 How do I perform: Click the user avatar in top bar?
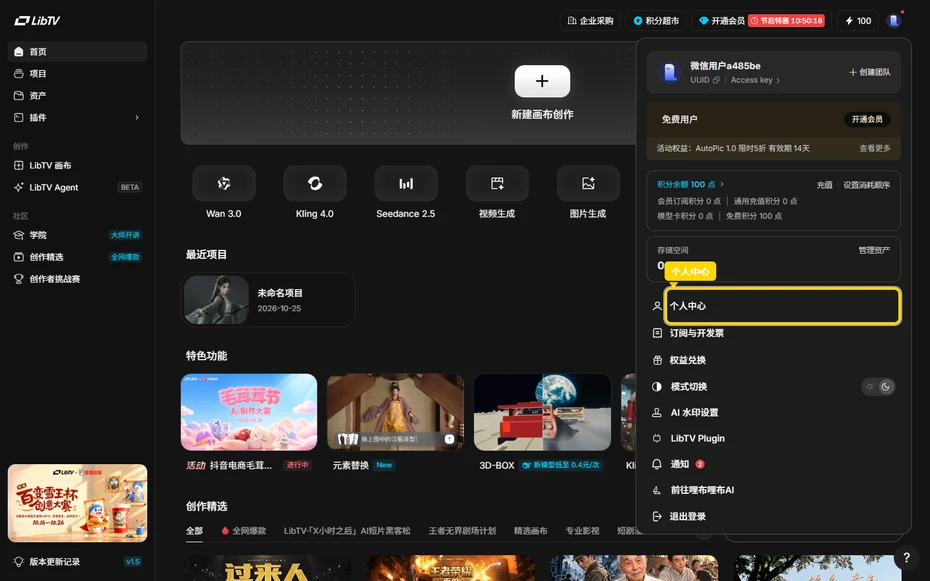click(x=894, y=21)
